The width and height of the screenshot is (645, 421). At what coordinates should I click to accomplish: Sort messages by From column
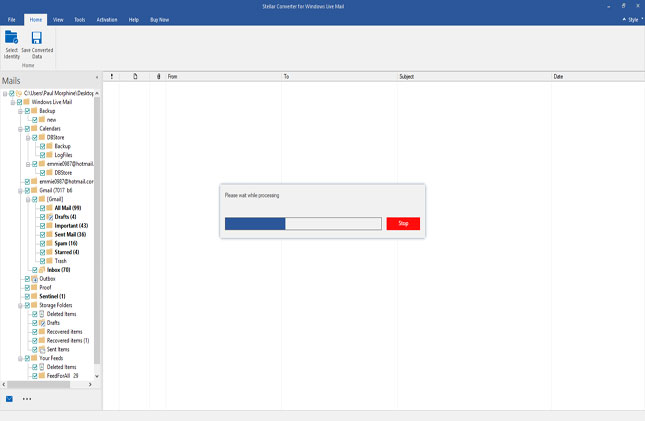tap(223, 77)
